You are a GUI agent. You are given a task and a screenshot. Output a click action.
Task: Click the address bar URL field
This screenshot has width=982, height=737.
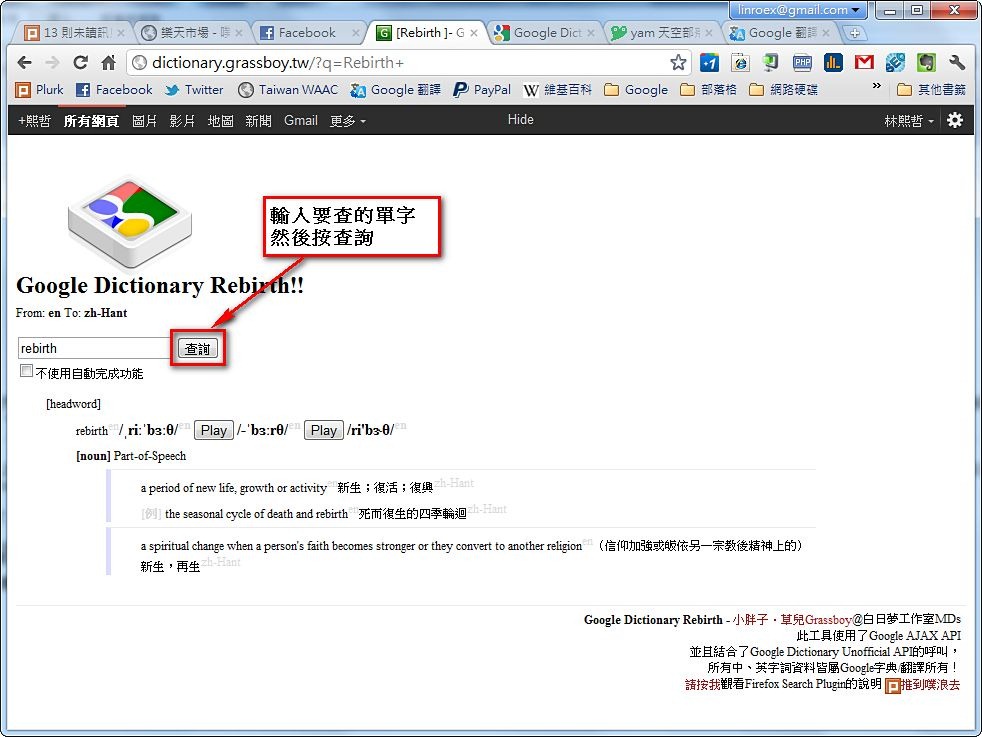407,63
